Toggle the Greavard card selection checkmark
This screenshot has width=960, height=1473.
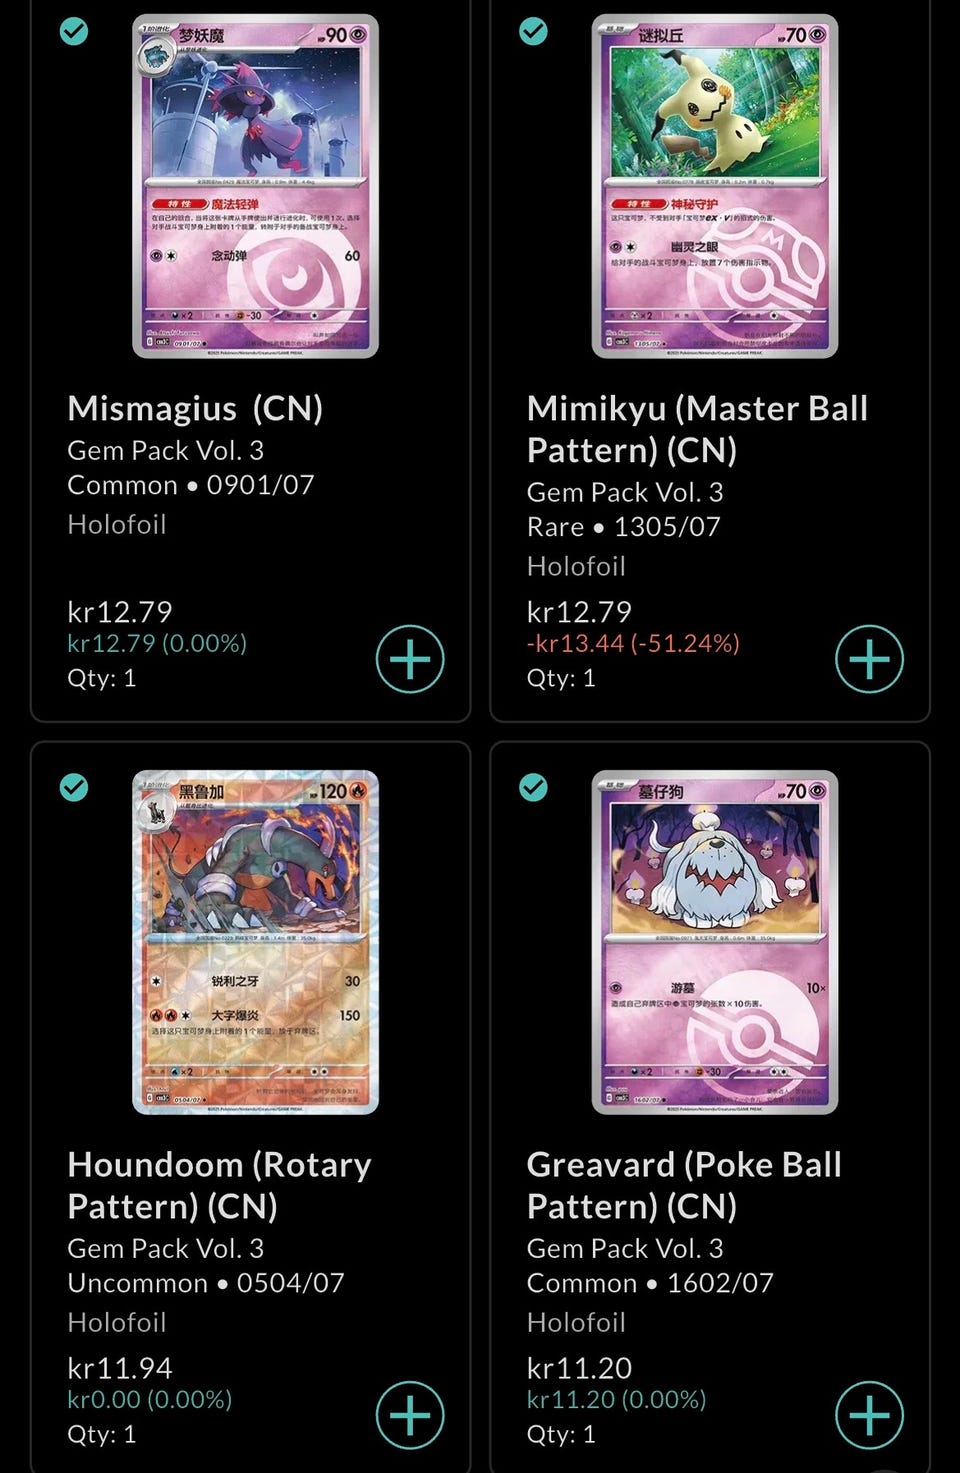pos(533,787)
